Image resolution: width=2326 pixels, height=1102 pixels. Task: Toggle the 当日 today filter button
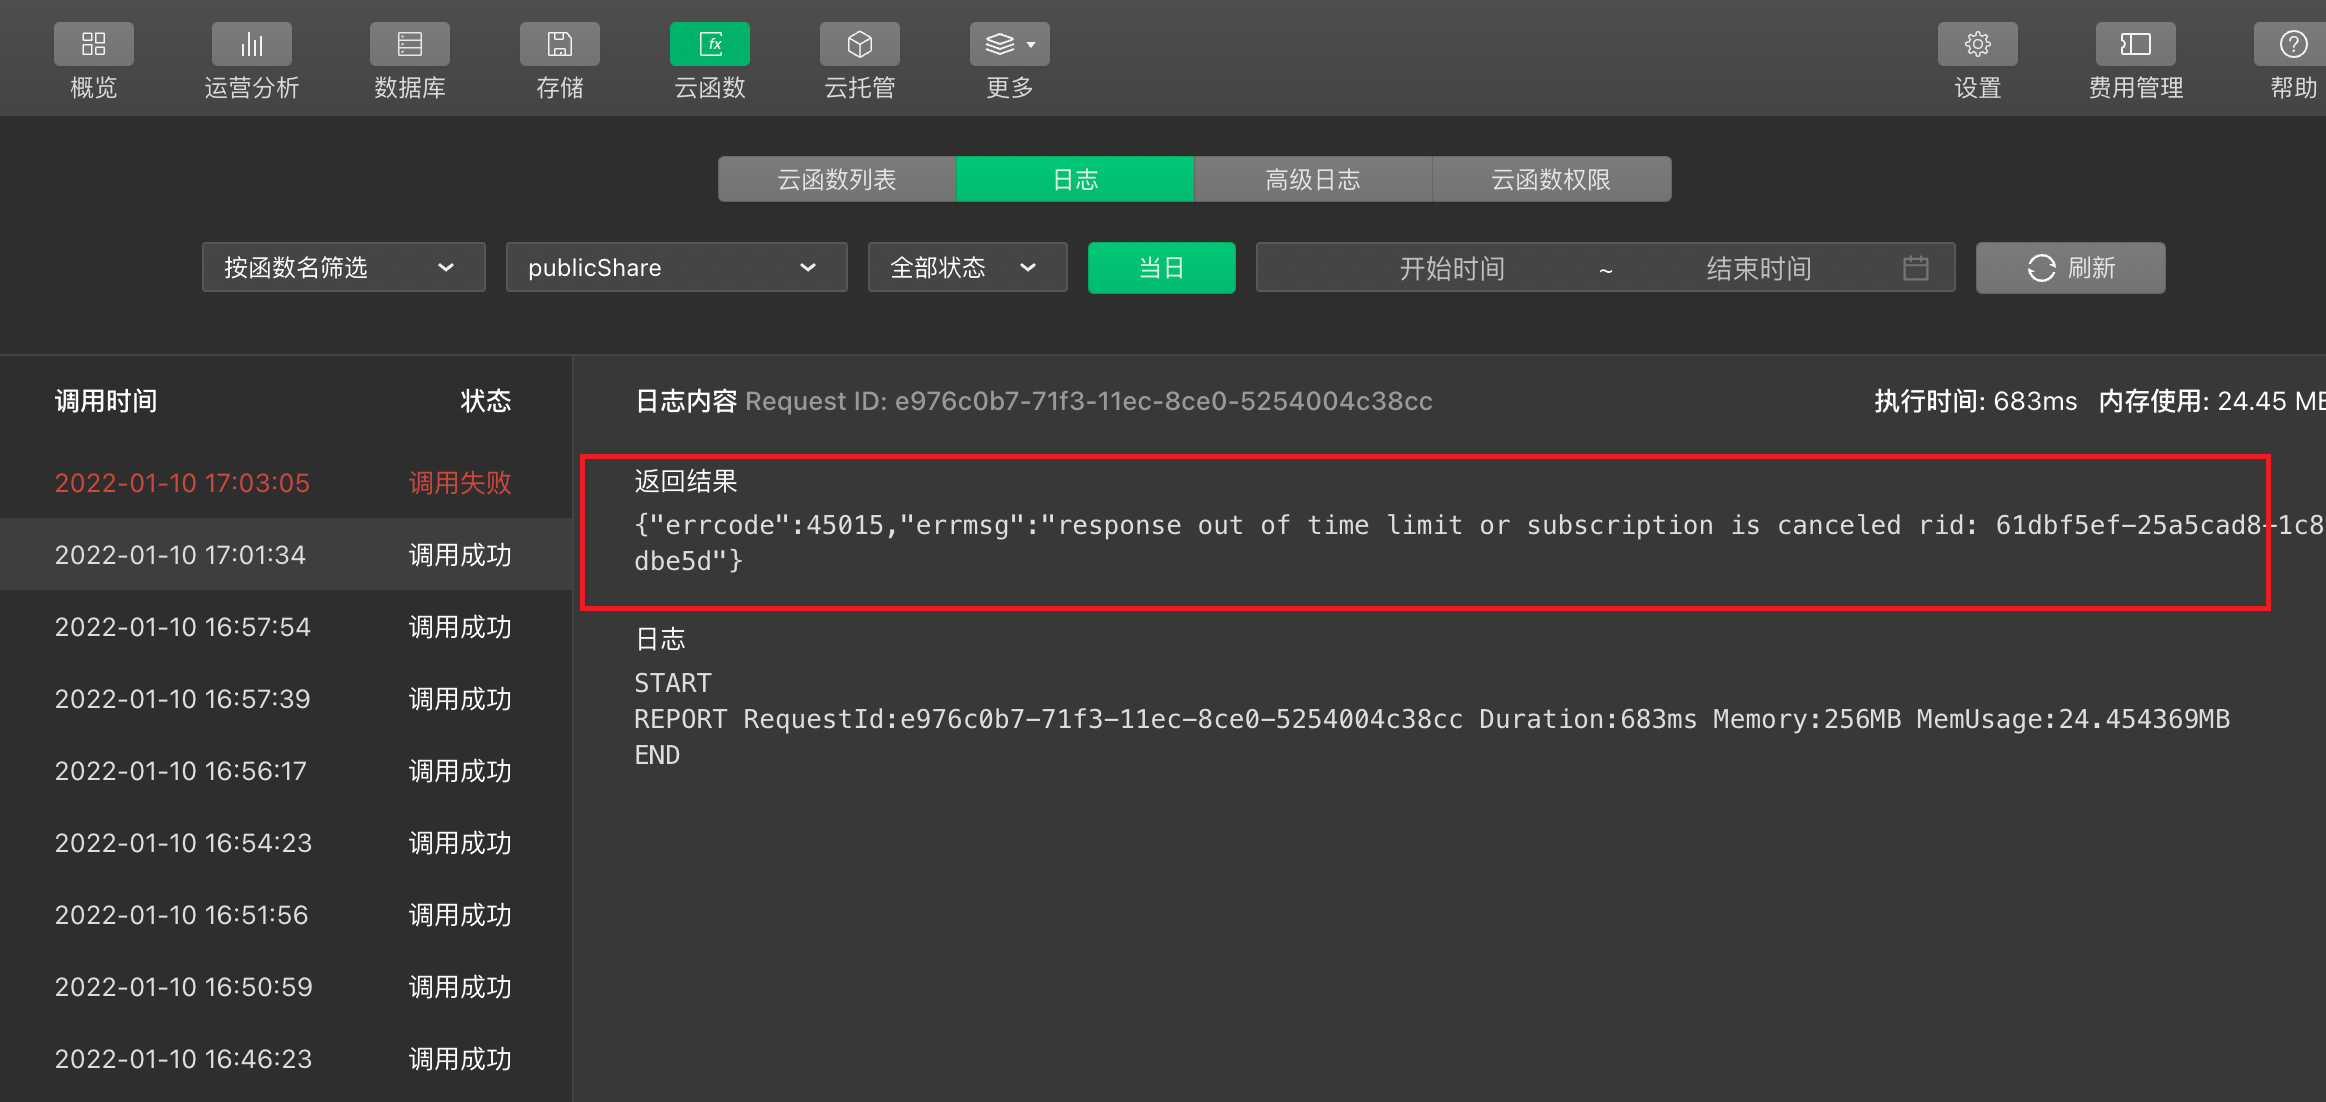1161,268
